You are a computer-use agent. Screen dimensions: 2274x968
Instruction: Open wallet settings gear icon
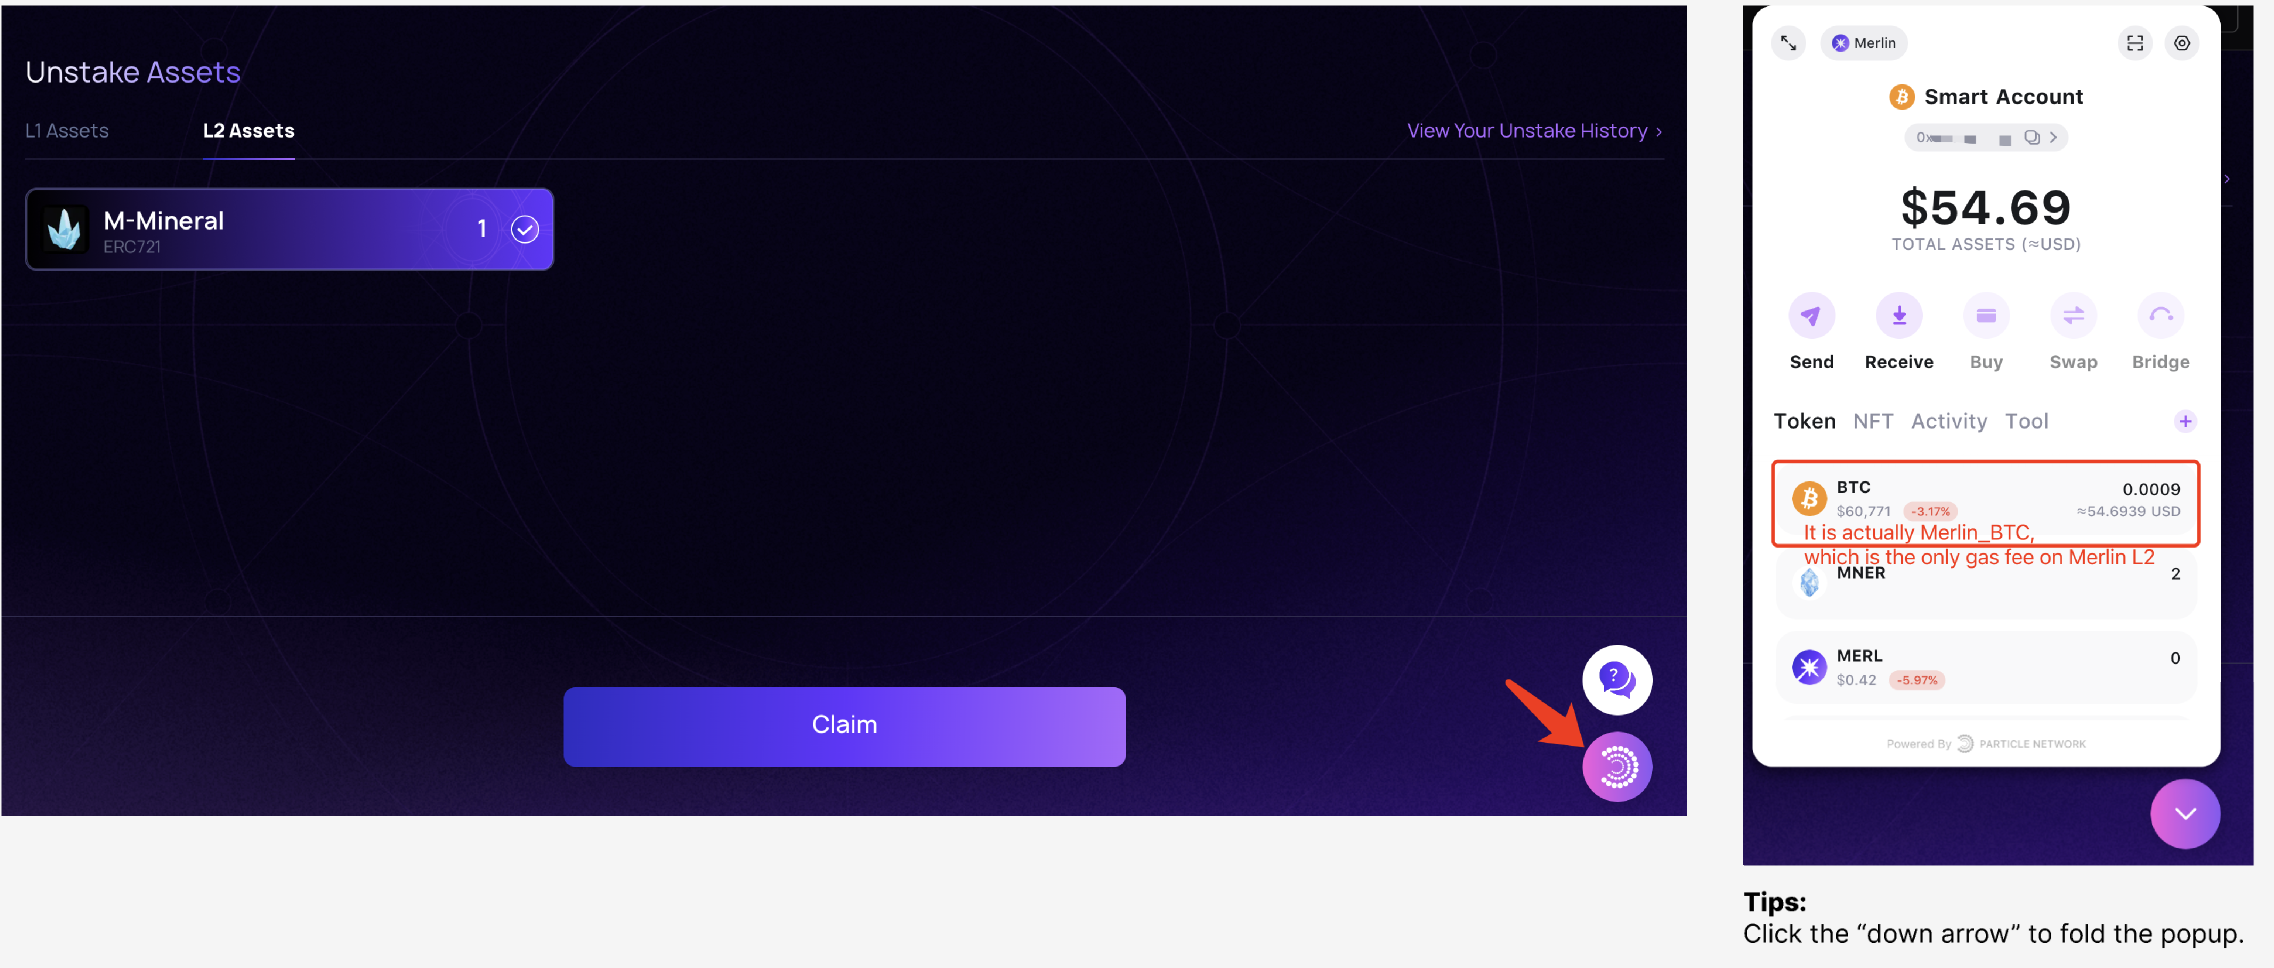click(2182, 43)
